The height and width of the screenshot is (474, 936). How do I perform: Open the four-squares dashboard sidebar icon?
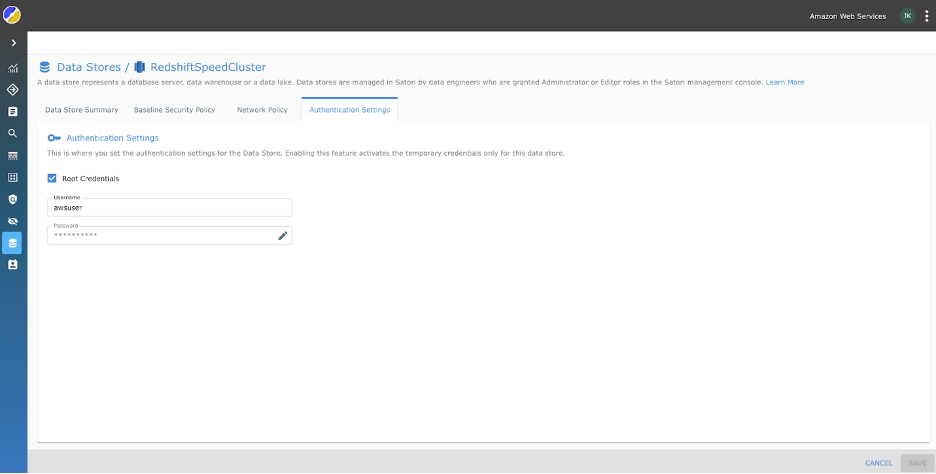pyautogui.click(x=13, y=177)
